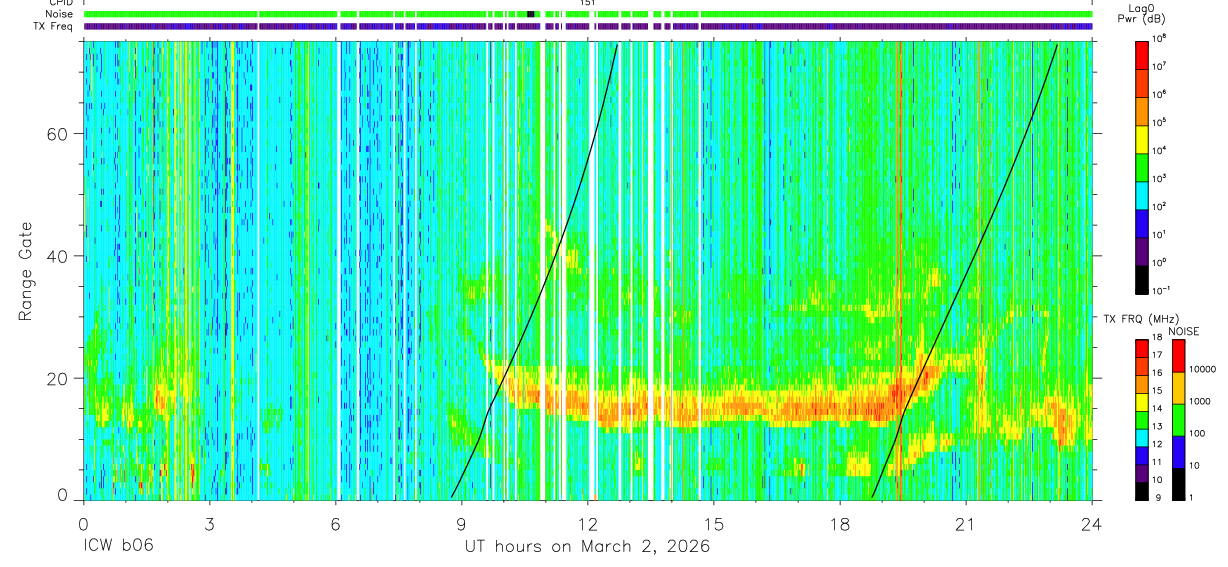This screenshot has width=1228, height=567.
Task: Click the black segment of the NOISE colorbar
Action: click(1179, 482)
